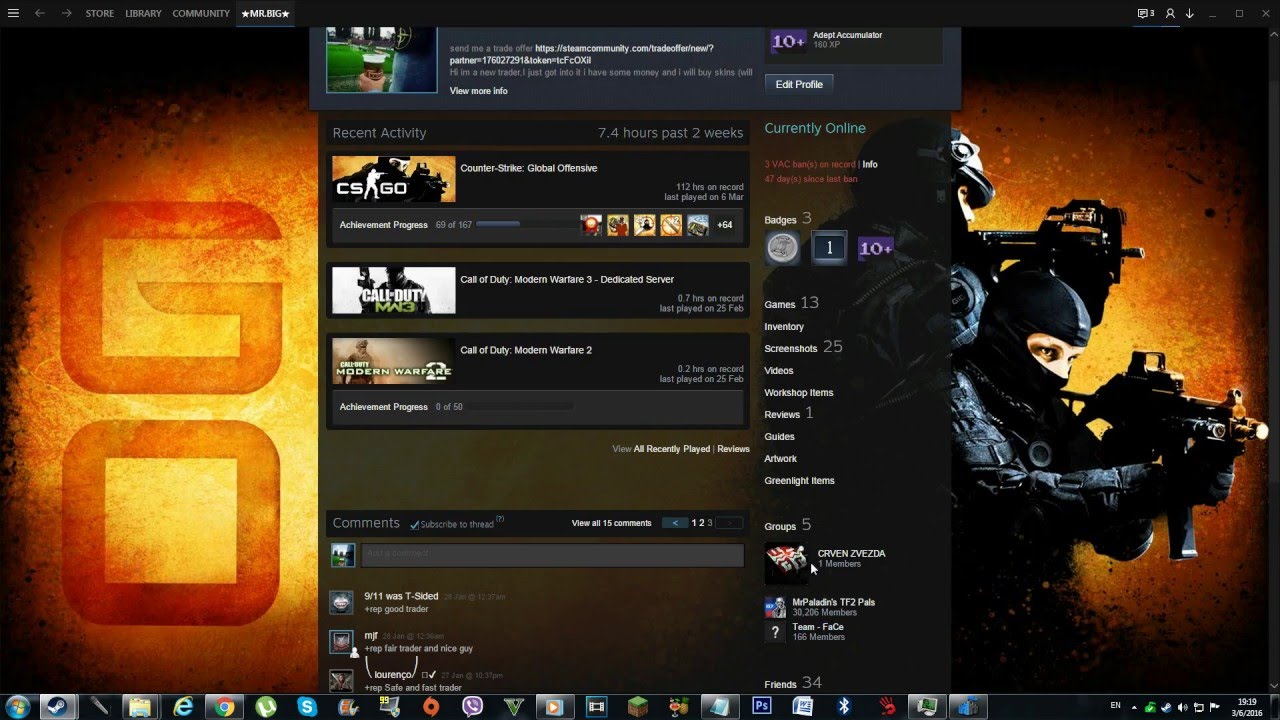The width and height of the screenshot is (1280, 720).
Task: Toggle the Subscribe to thread checkbox
Action: (414, 524)
